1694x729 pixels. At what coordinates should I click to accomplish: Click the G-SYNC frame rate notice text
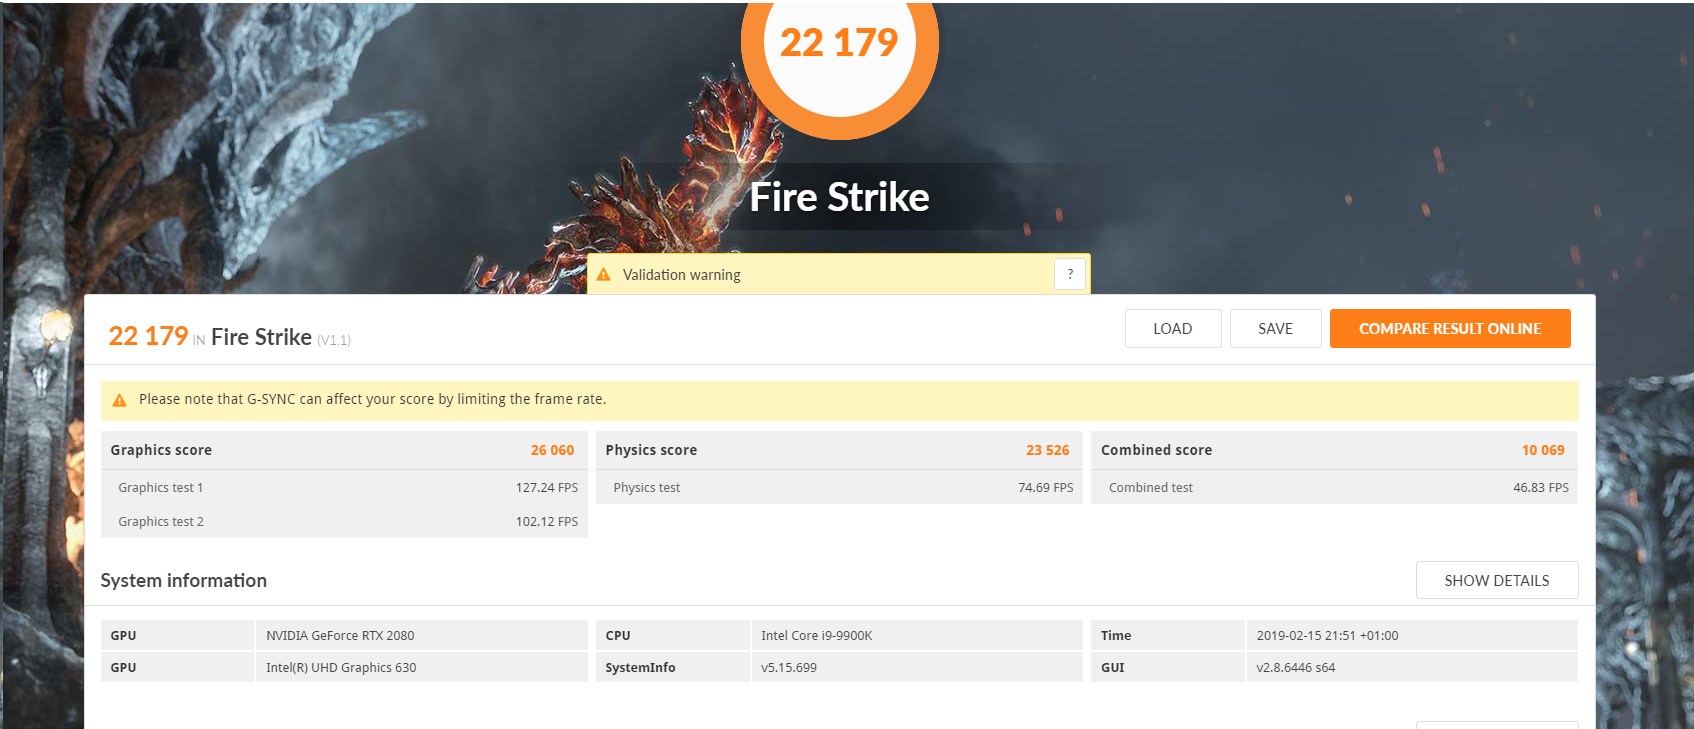372,399
